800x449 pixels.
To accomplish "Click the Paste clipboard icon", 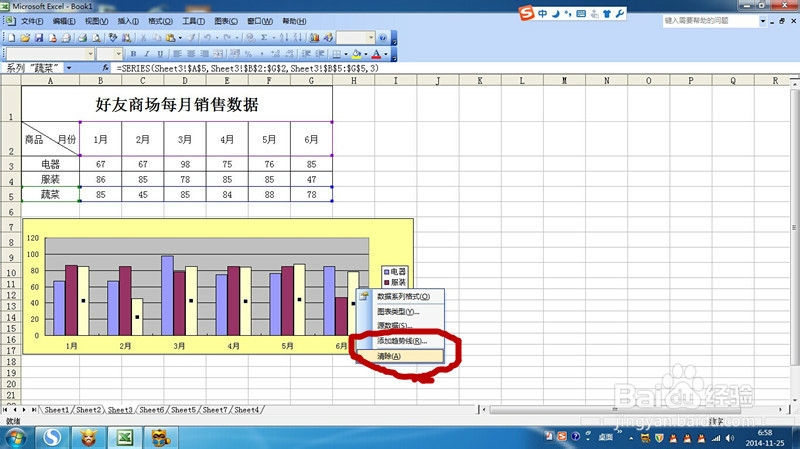I will coord(170,38).
